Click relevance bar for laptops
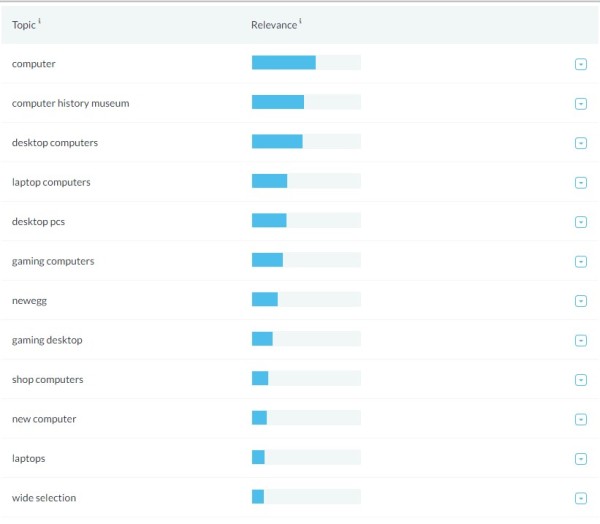The image size is (600, 524). pos(306,457)
